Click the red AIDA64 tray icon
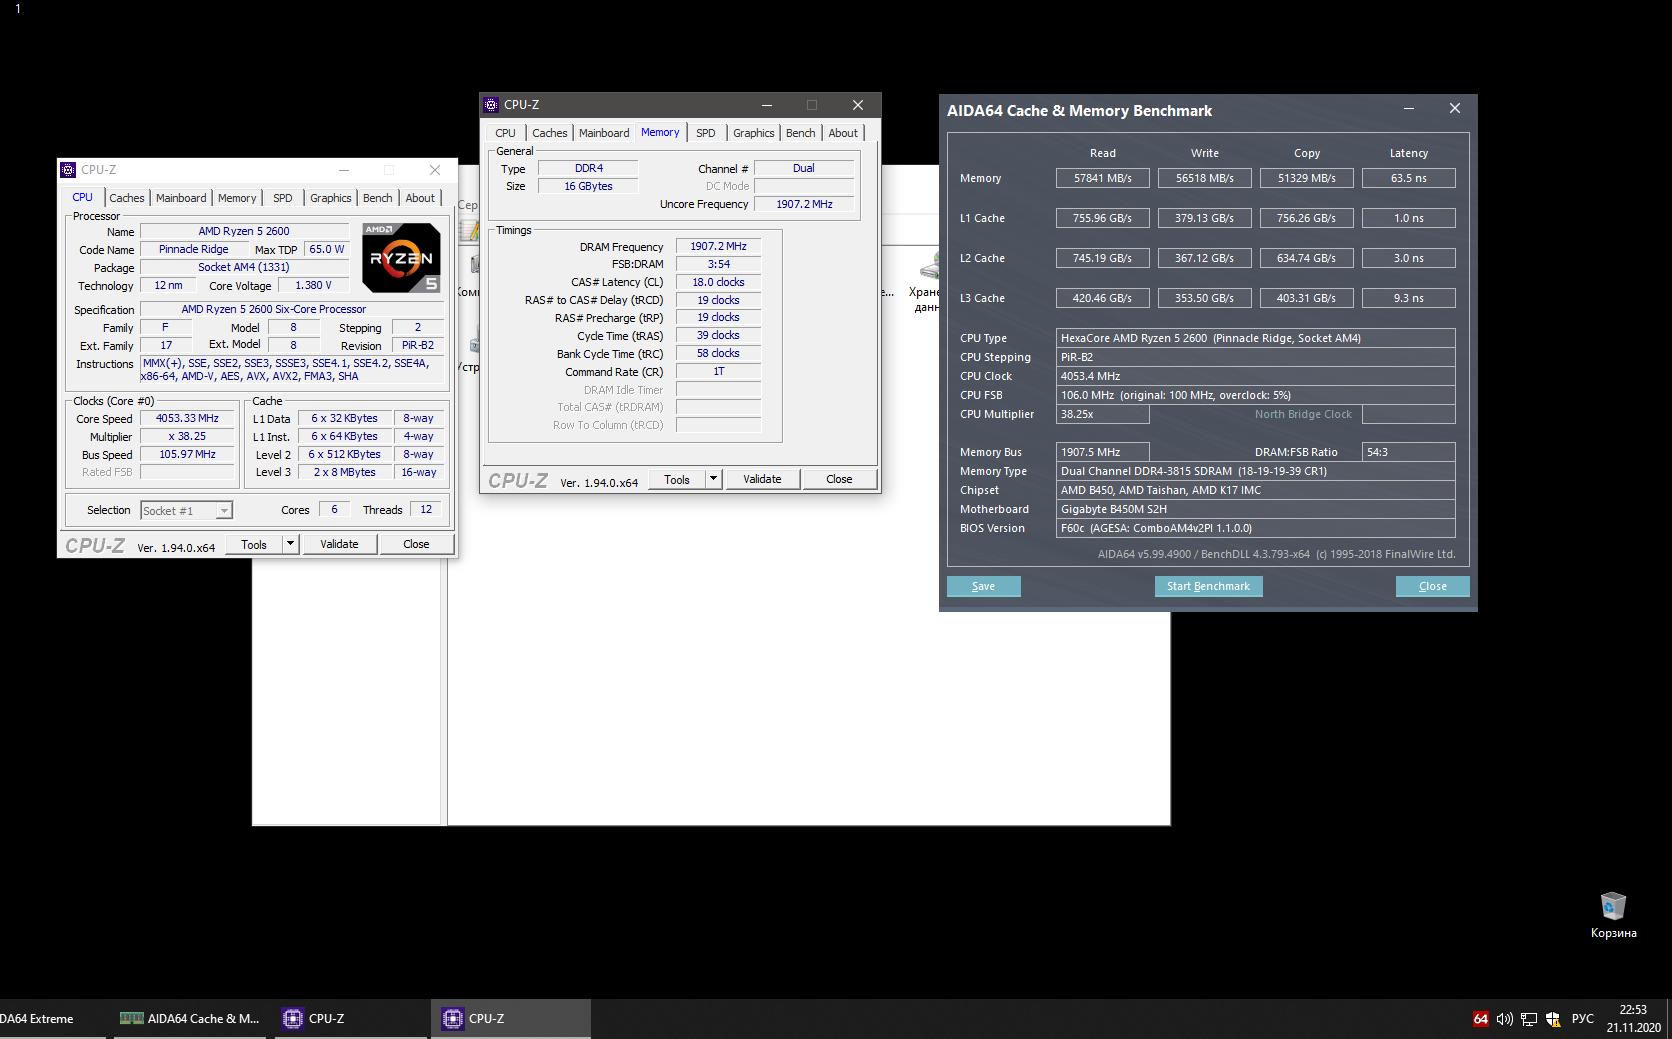Viewport: 1672px width, 1039px height. pyautogui.click(x=1480, y=1019)
